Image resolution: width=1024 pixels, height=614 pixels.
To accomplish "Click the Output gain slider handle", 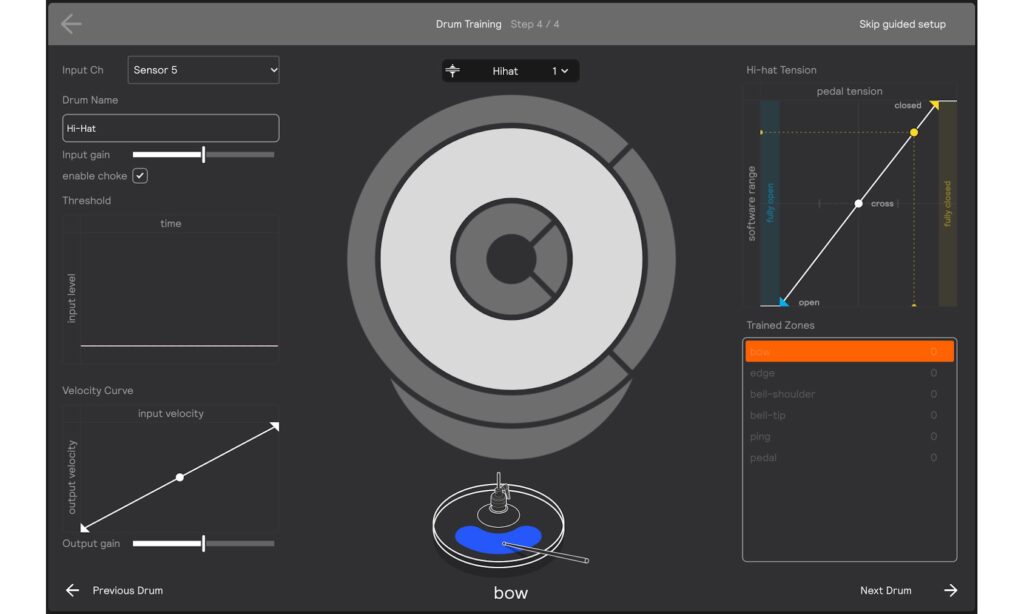I will click(x=204, y=543).
